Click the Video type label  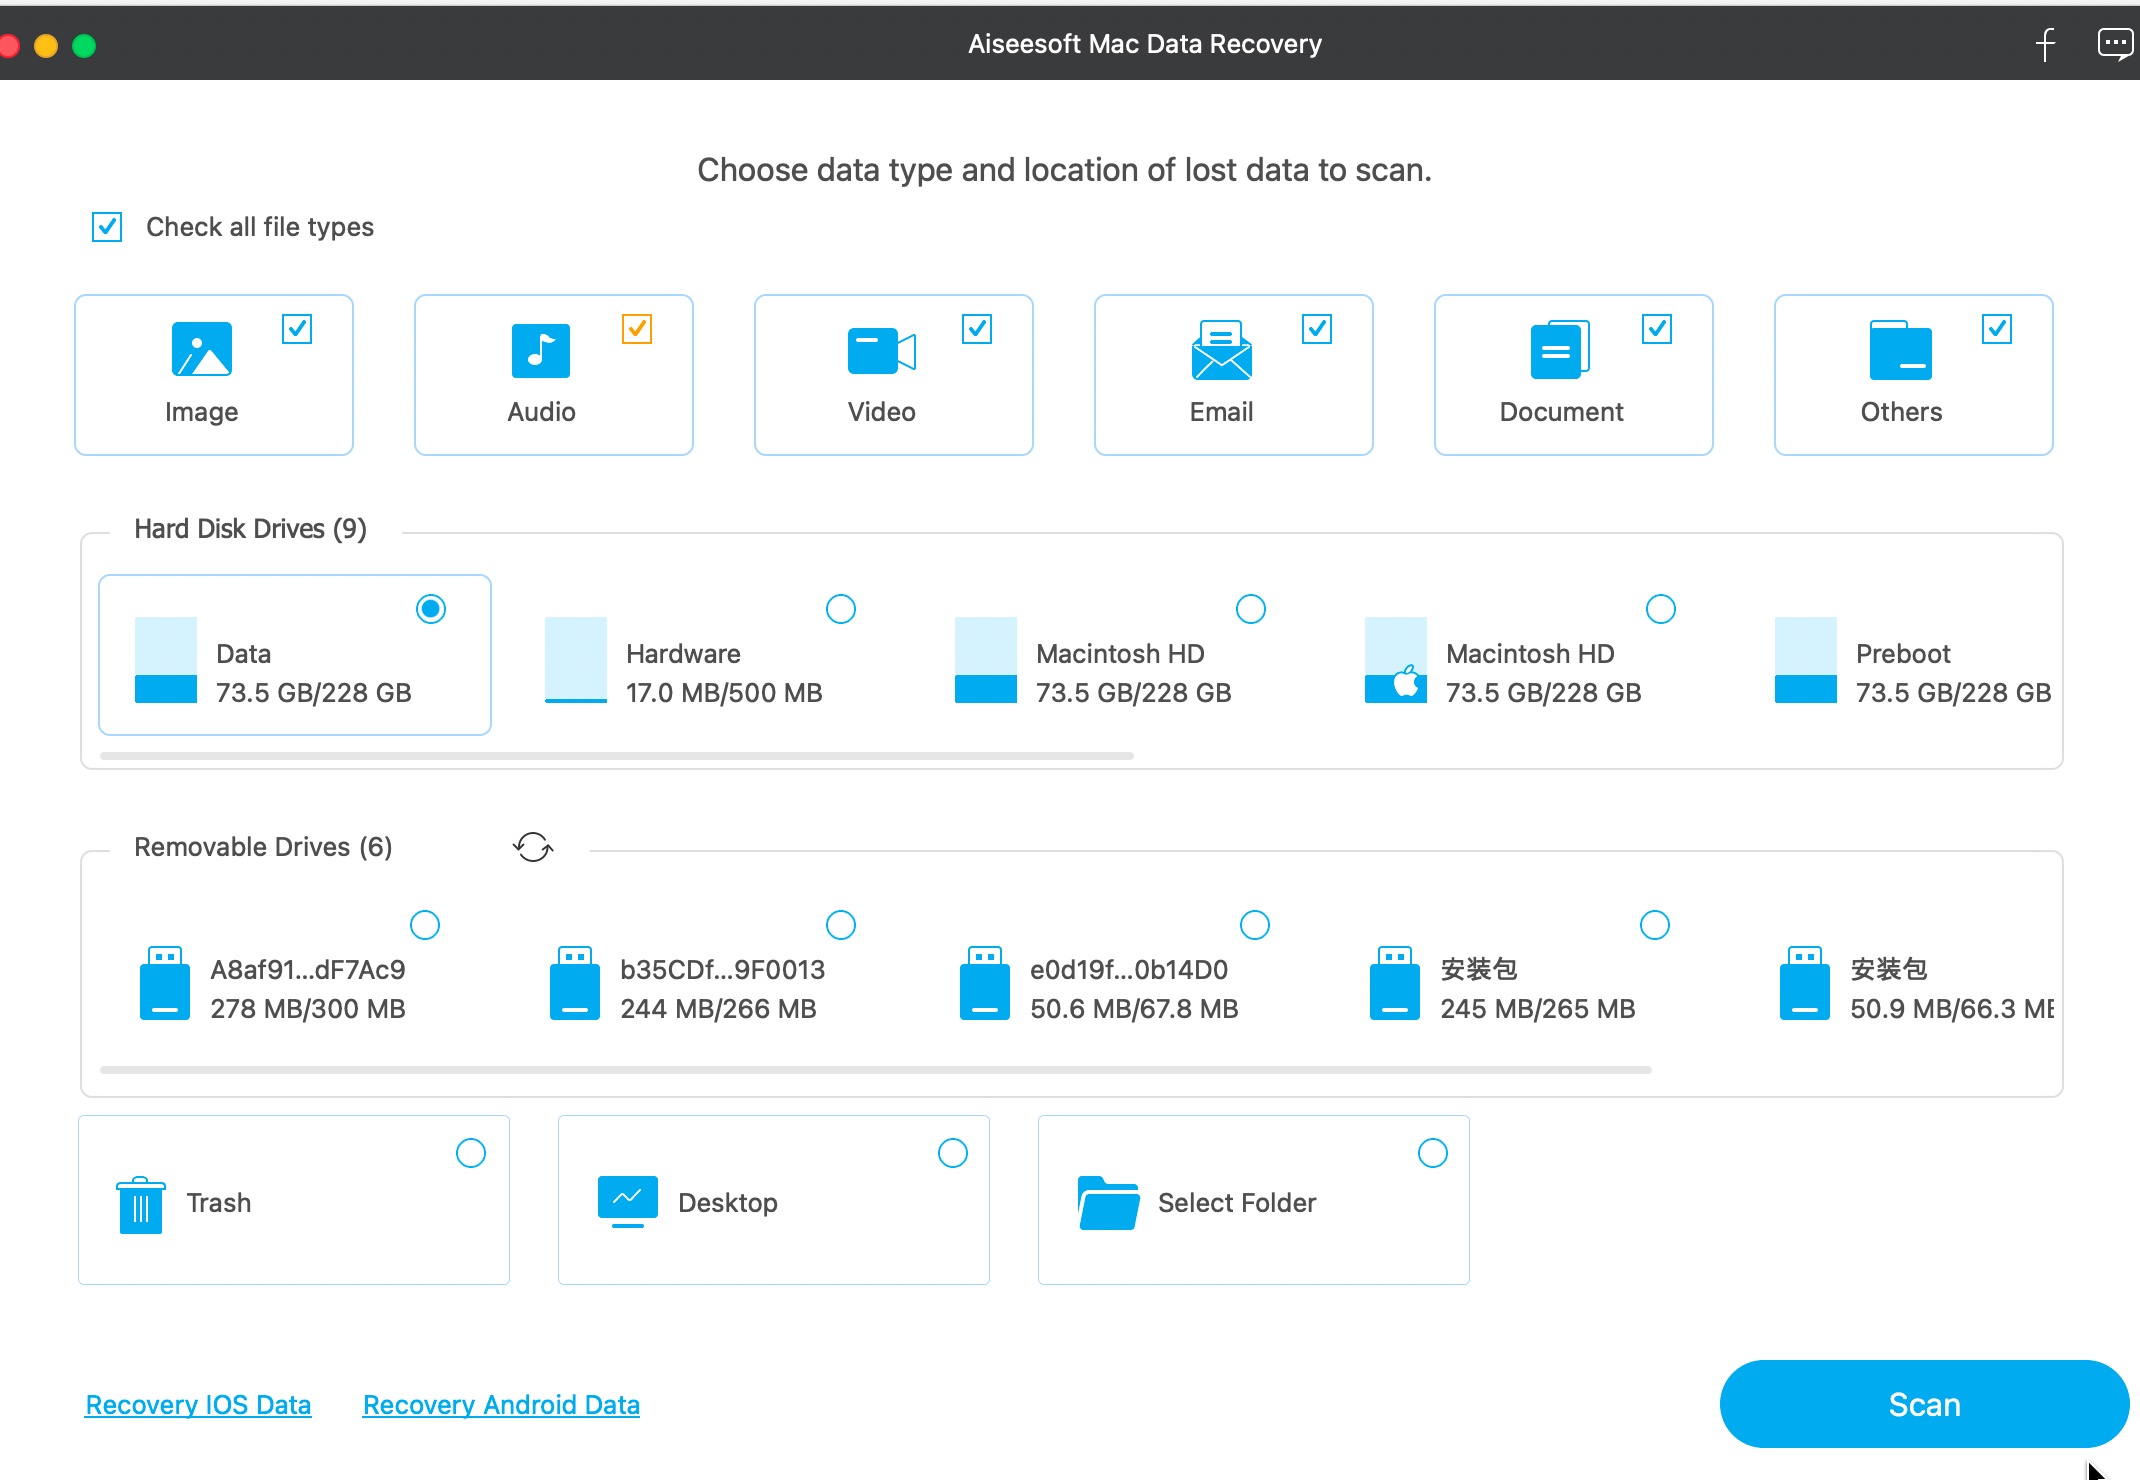click(881, 412)
